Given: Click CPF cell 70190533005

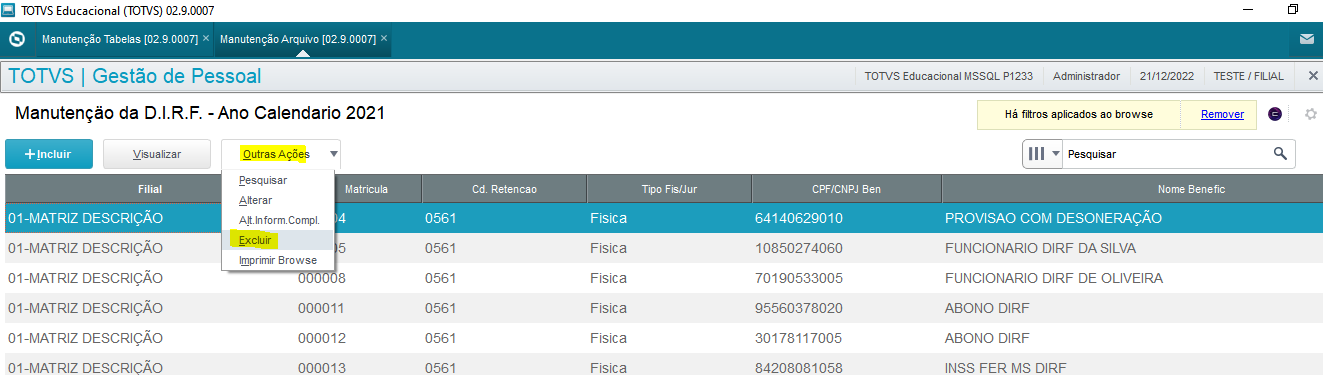Looking at the screenshot, I should [x=798, y=278].
